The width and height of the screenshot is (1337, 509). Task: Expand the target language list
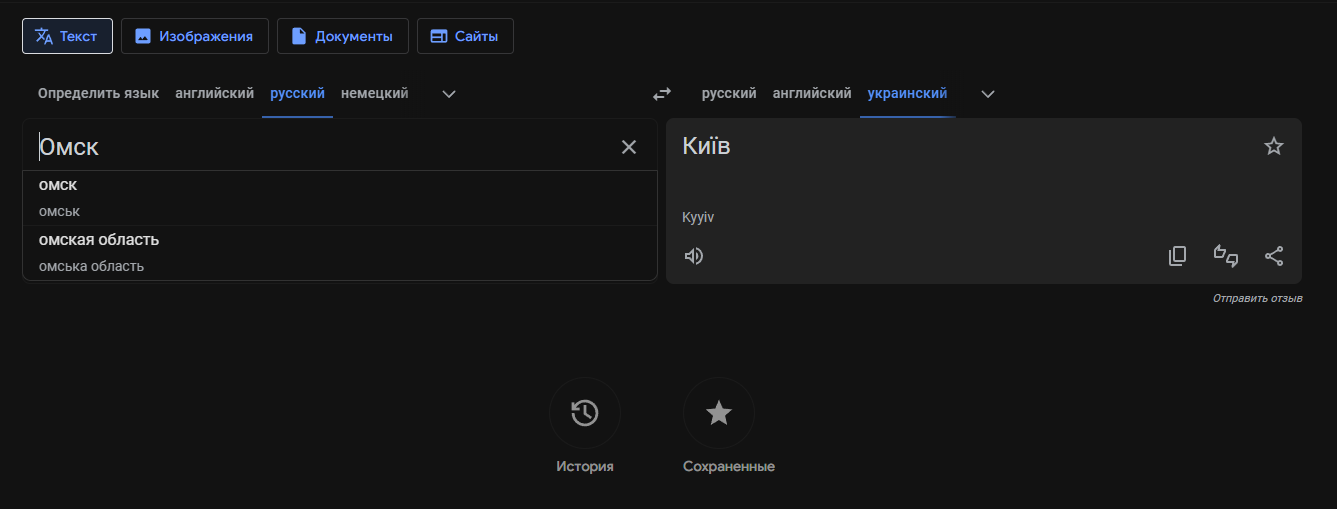[988, 94]
